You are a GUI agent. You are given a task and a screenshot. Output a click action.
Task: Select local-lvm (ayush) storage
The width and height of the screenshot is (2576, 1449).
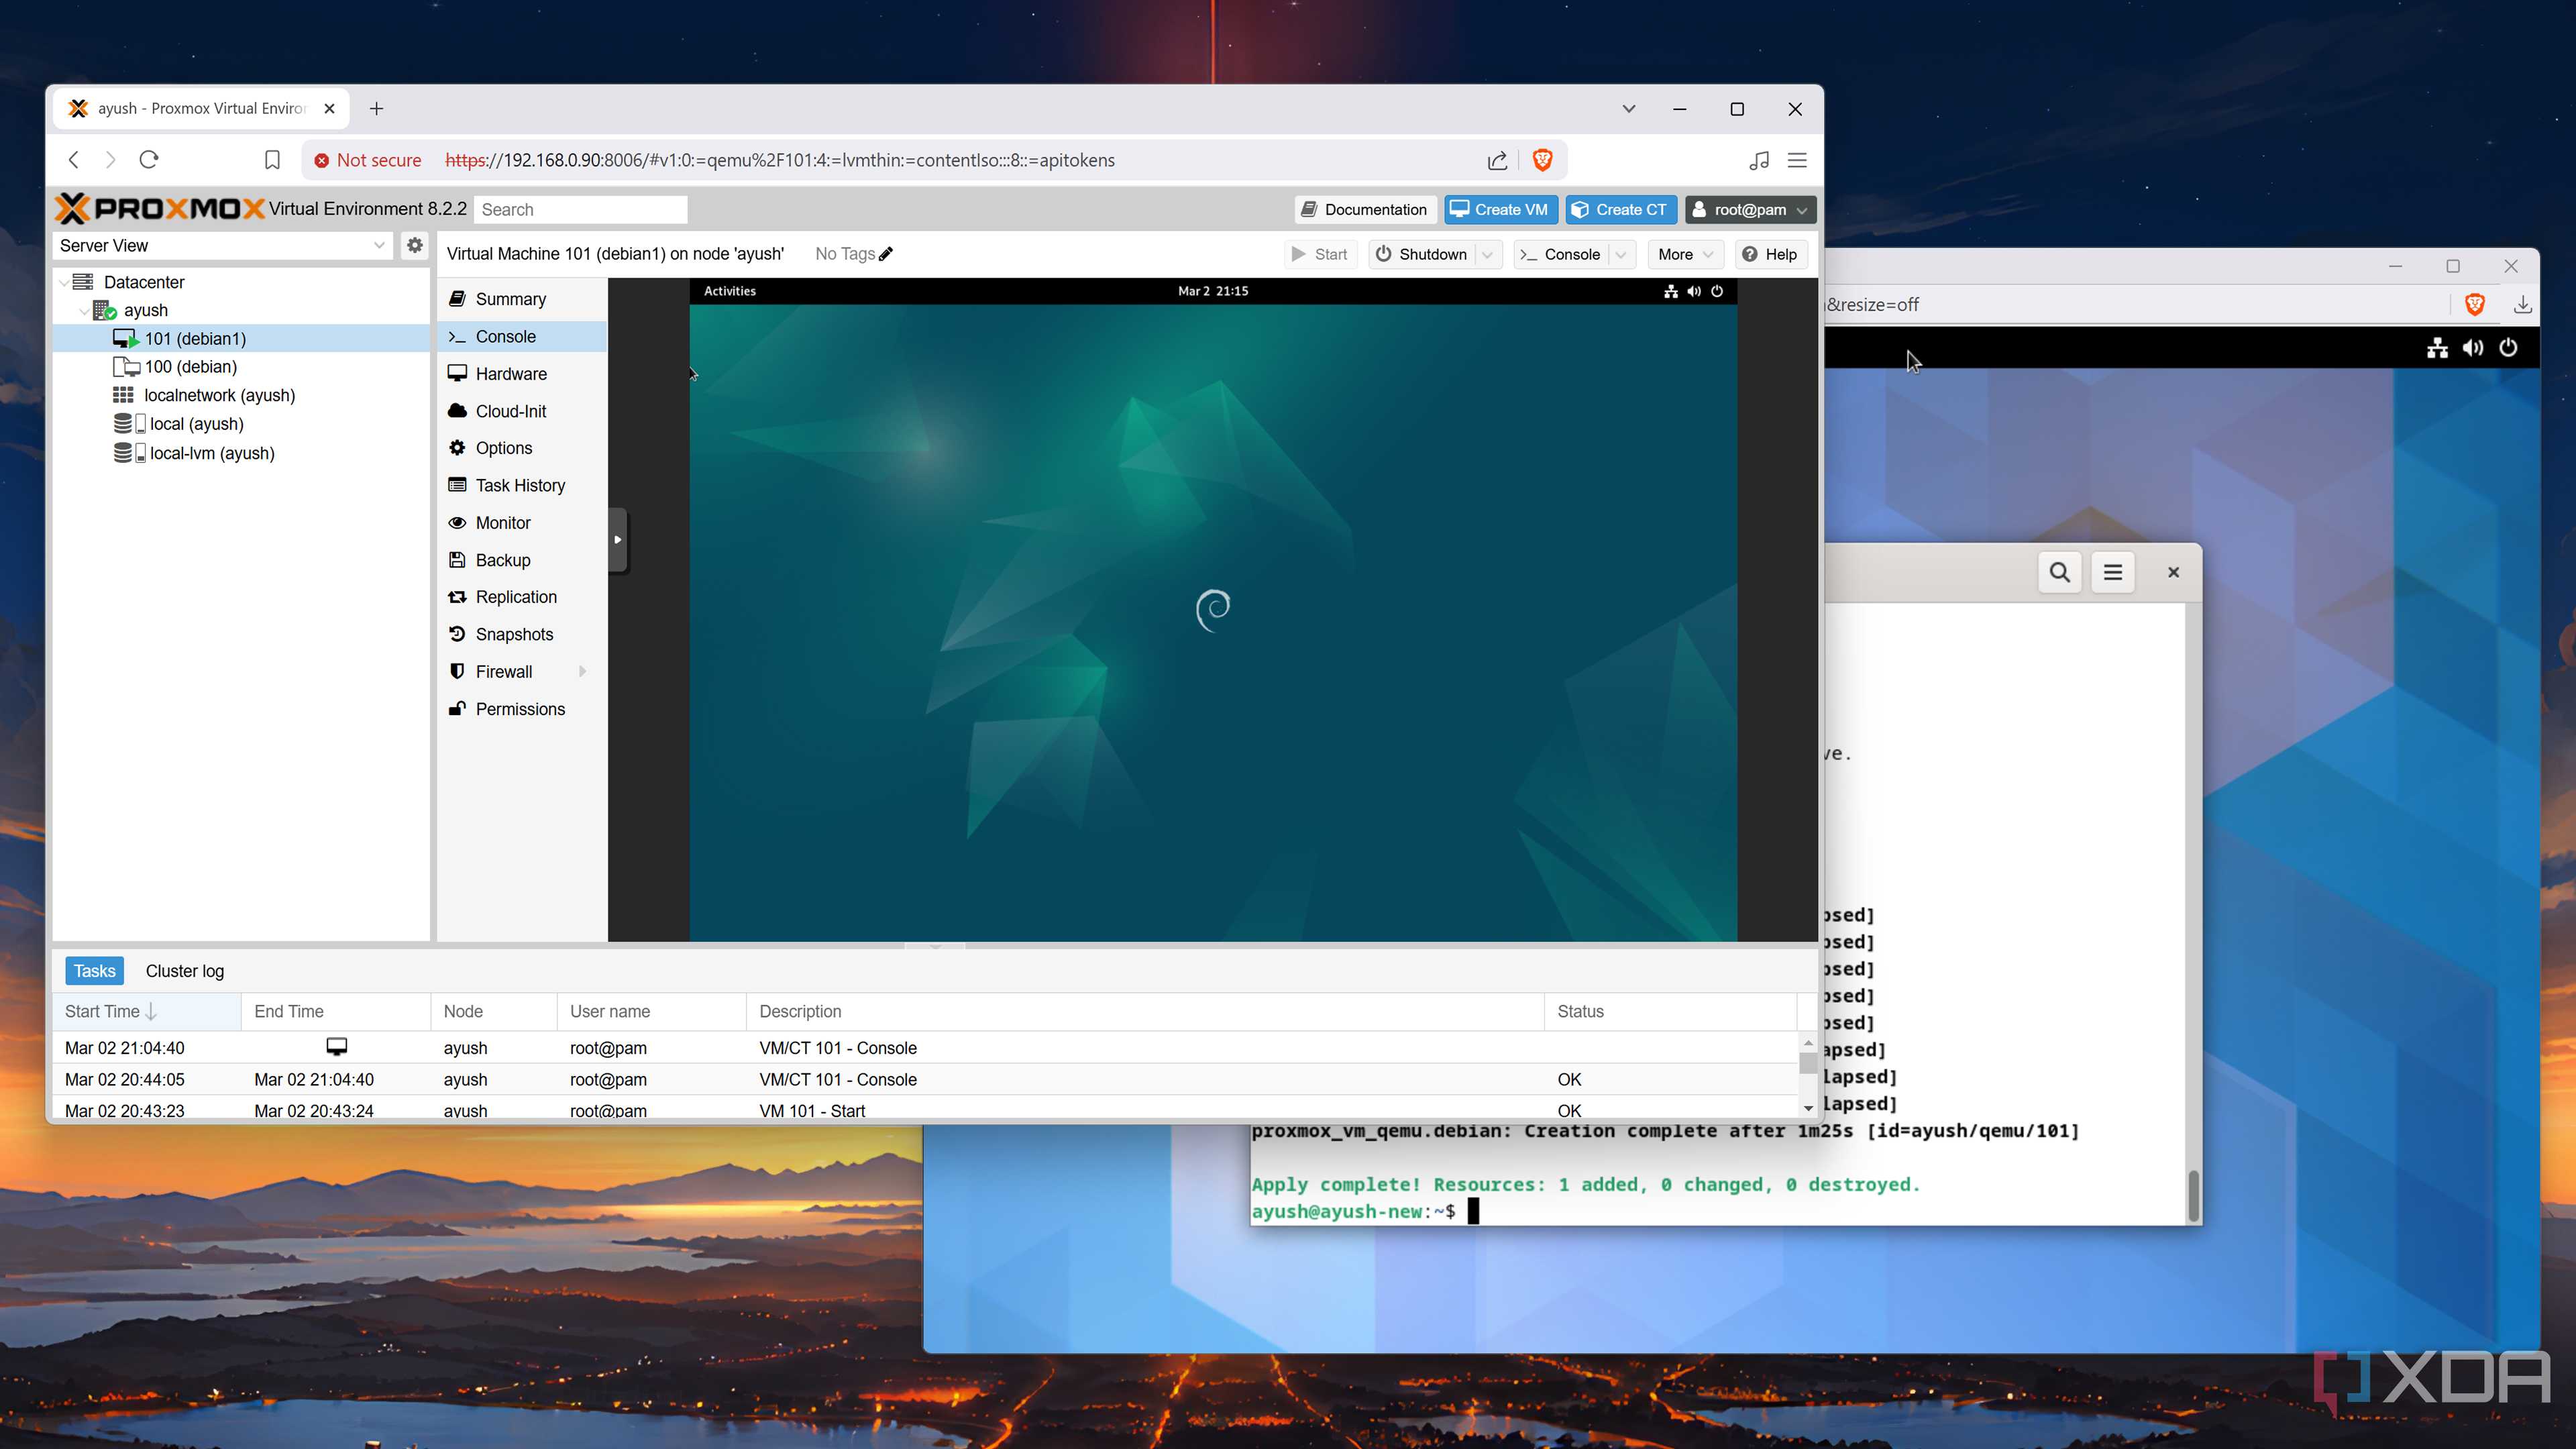(x=212, y=453)
